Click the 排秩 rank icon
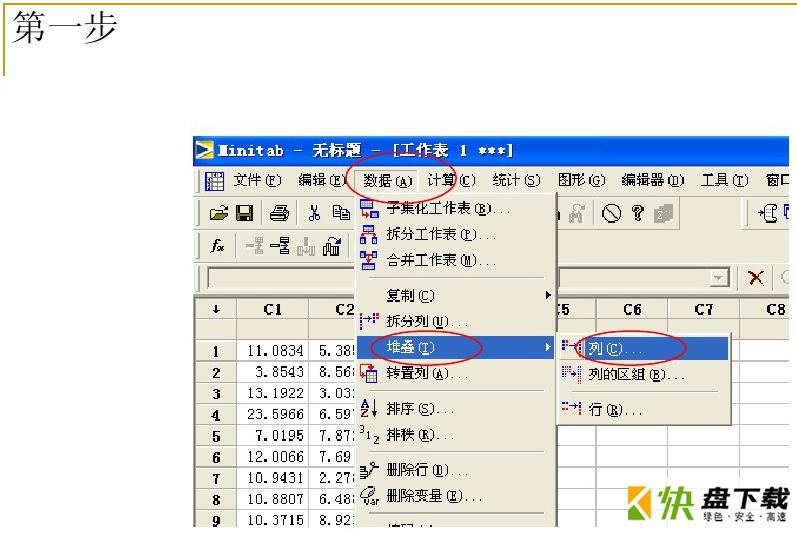Image resolution: width=797 pixels, height=534 pixels. point(370,435)
